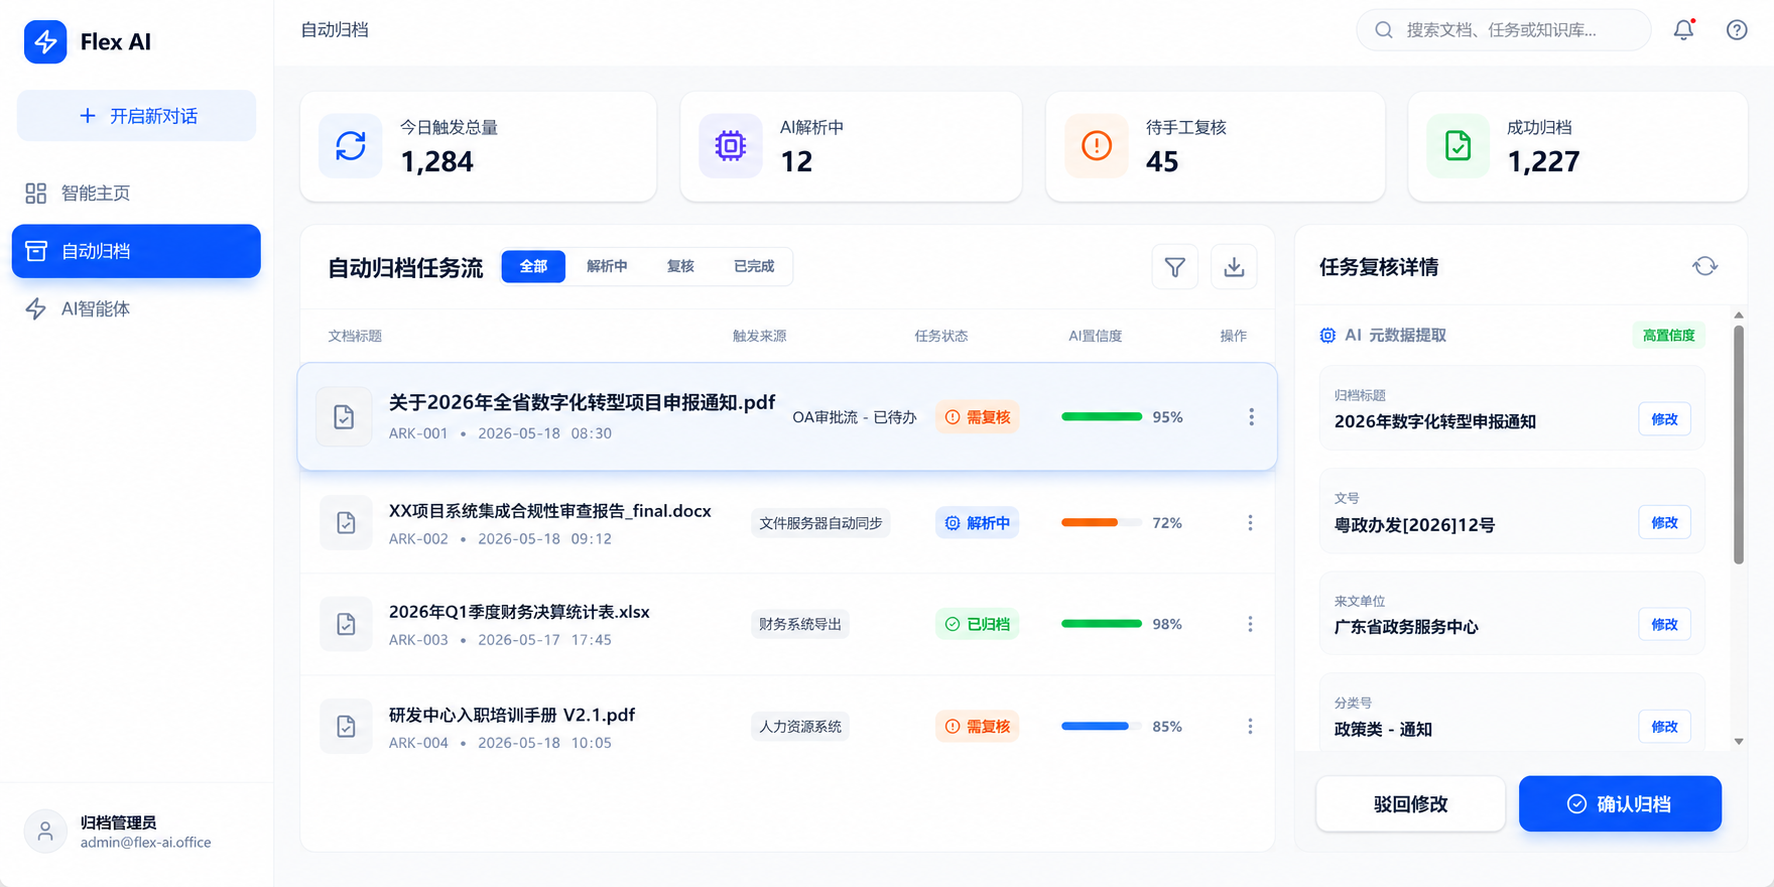Click 修改 next to 来文单位

pos(1664,624)
